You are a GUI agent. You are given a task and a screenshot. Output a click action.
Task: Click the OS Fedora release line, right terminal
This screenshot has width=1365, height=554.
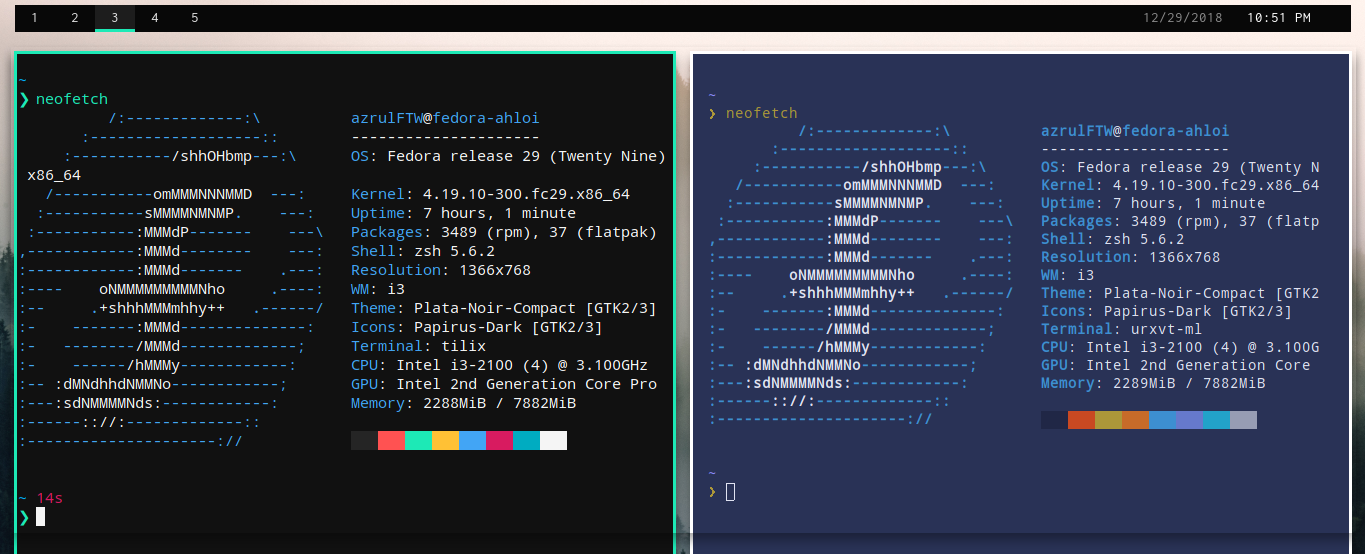(x=1180, y=167)
